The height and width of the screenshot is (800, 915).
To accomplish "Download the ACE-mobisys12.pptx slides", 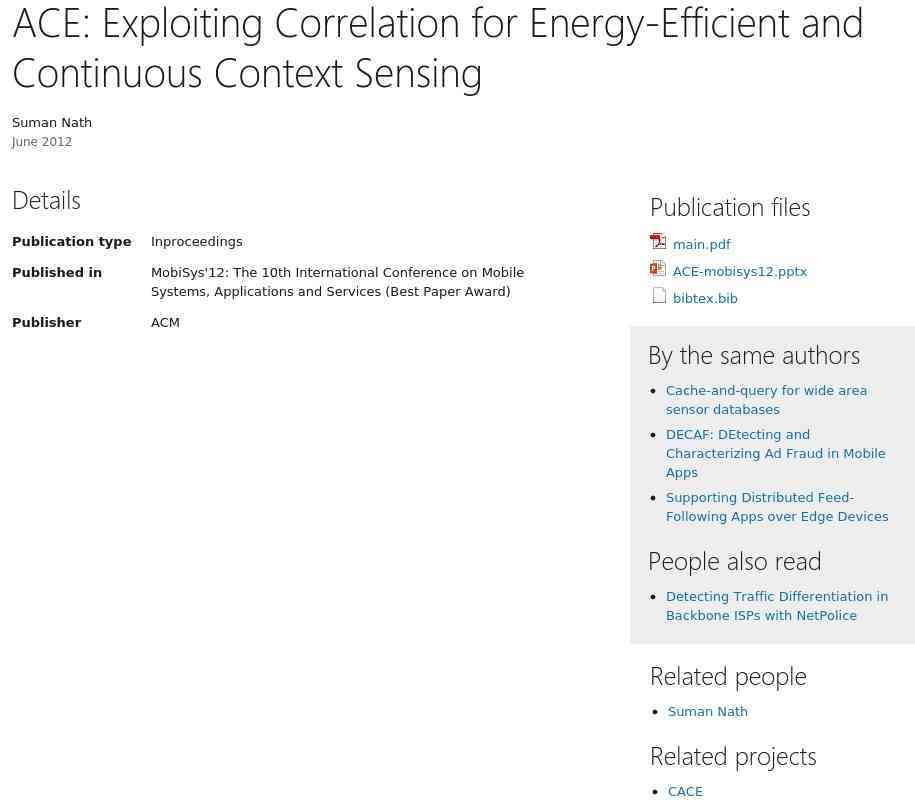I will (739, 272).
